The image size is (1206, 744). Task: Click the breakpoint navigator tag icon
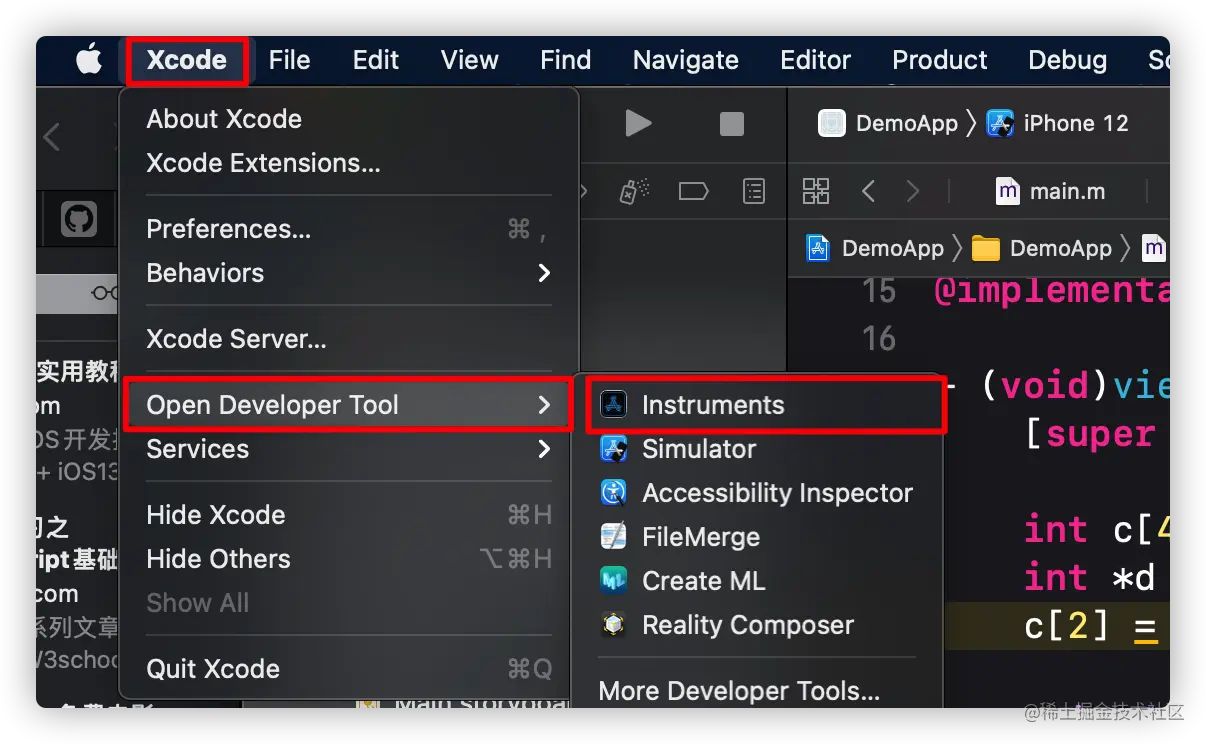693,191
